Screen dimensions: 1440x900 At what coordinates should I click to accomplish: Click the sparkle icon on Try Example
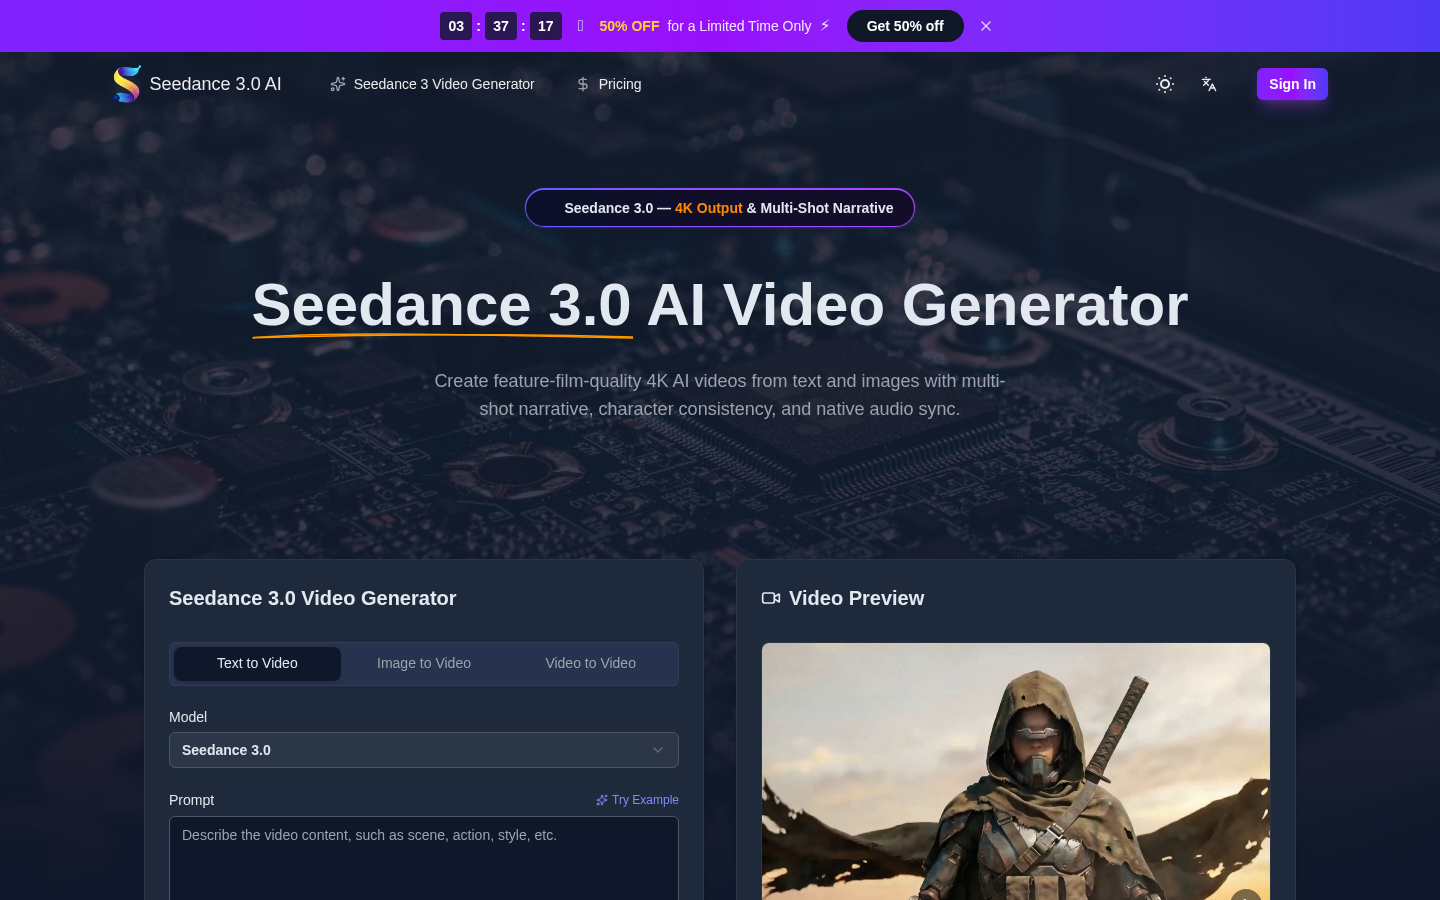(x=601, y=799)
